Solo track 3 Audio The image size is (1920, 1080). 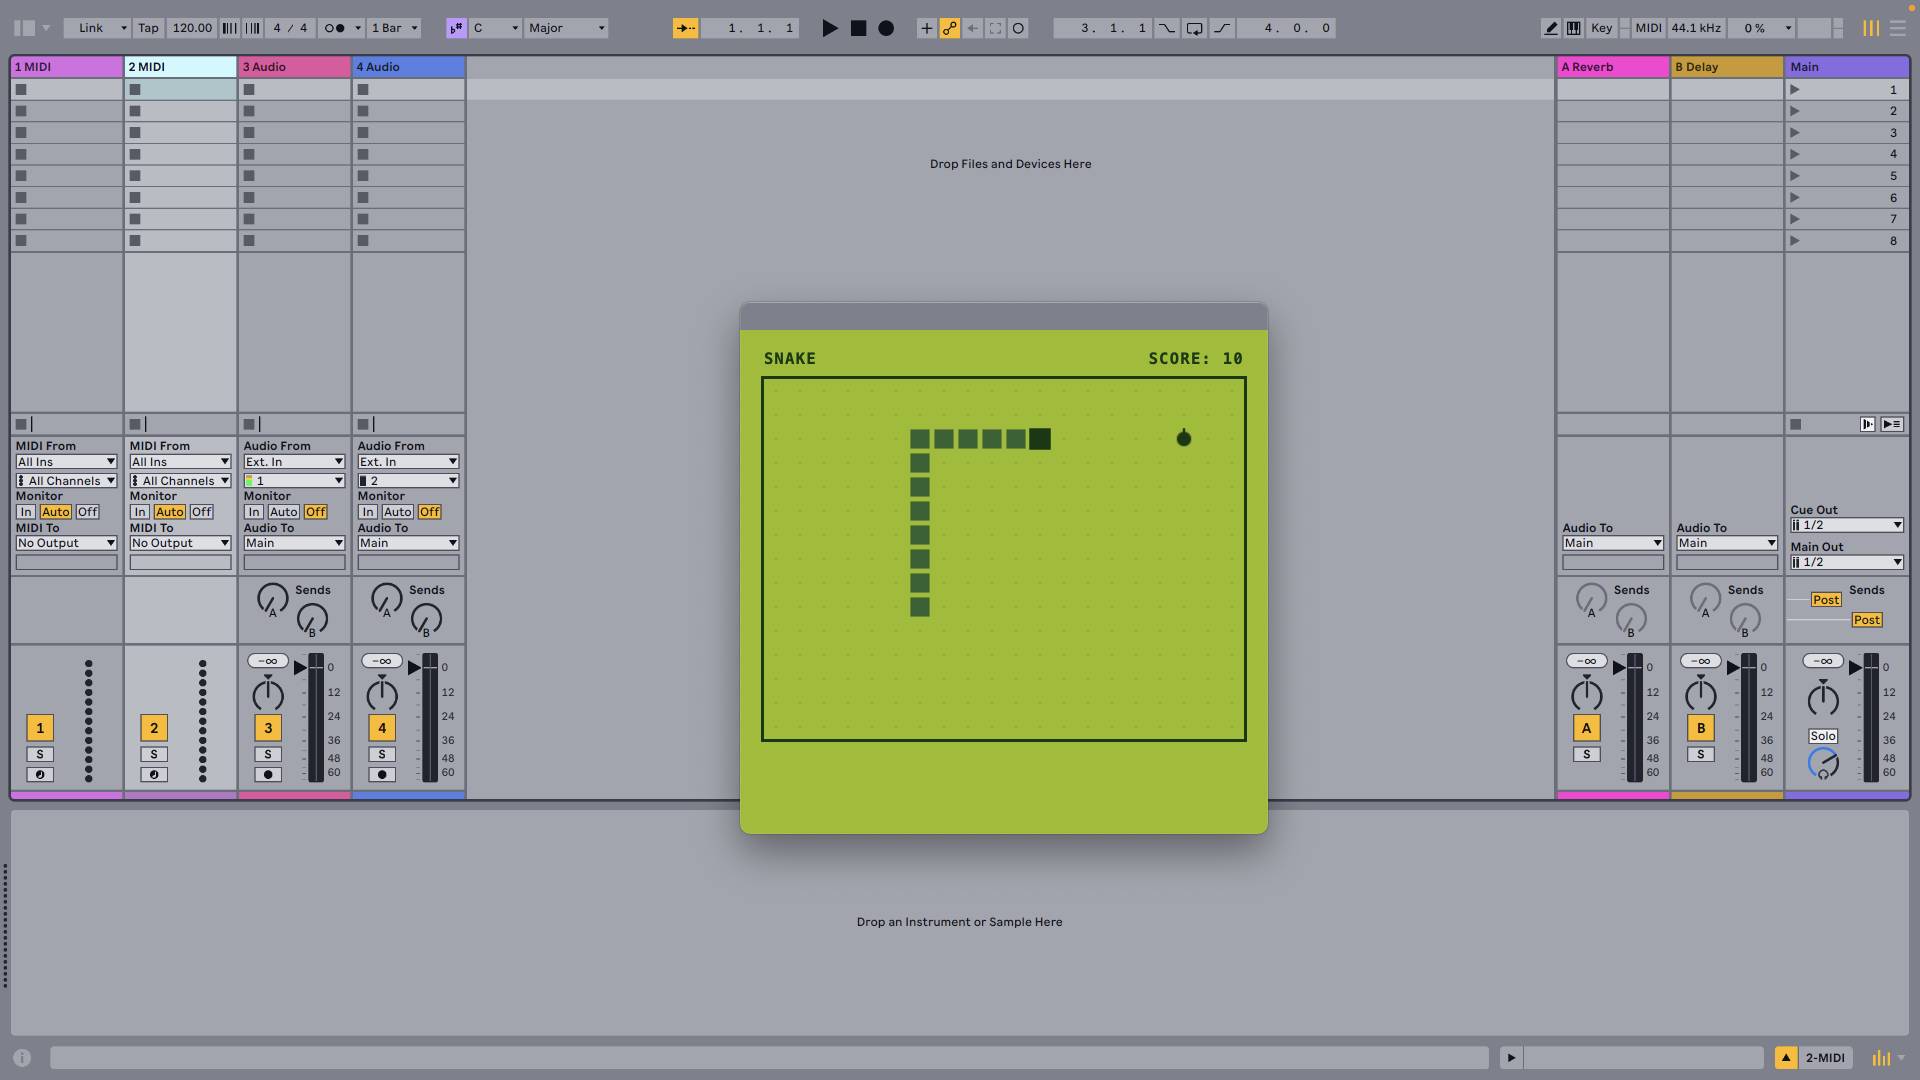268,754
